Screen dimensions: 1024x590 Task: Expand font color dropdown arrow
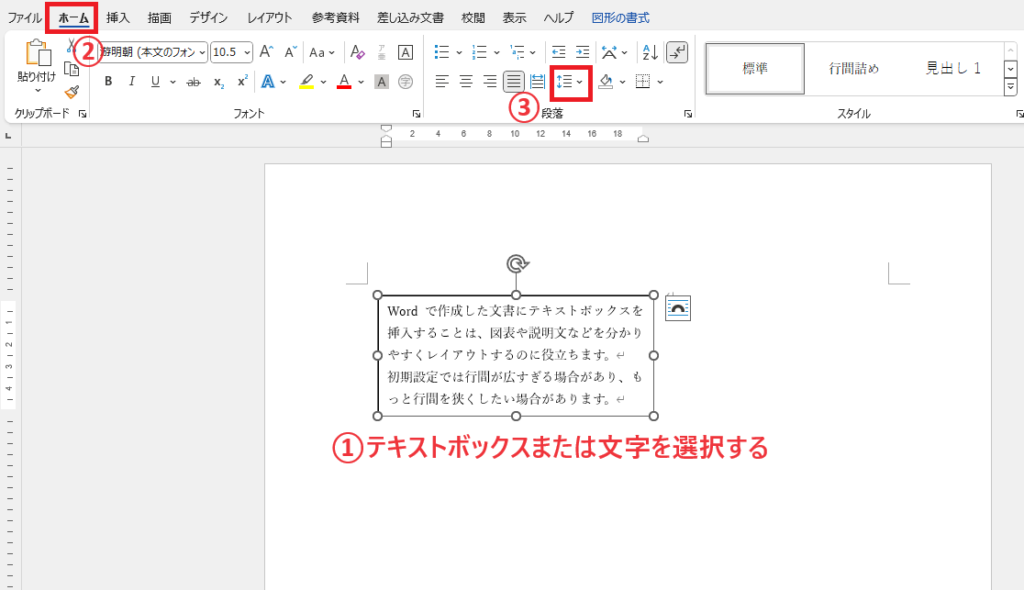360,82
